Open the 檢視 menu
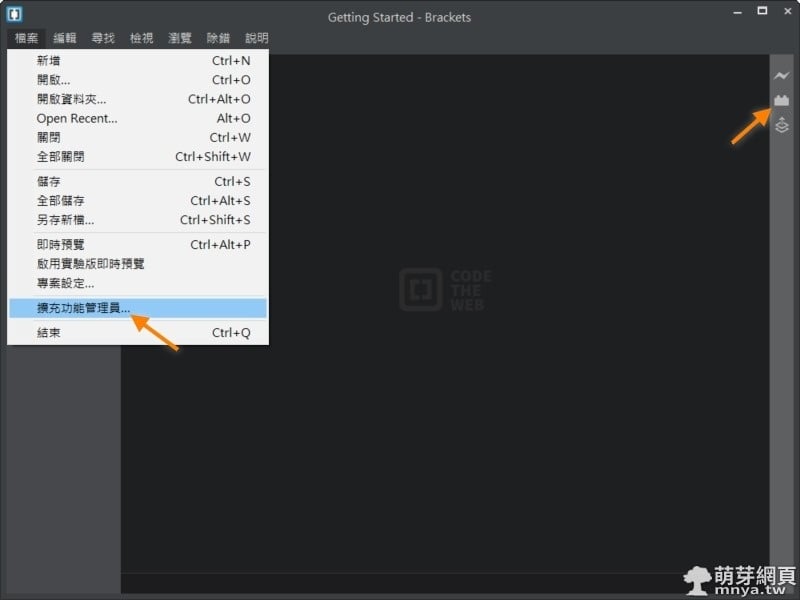This screenshot has width=800, height=600. coord(140,38)
